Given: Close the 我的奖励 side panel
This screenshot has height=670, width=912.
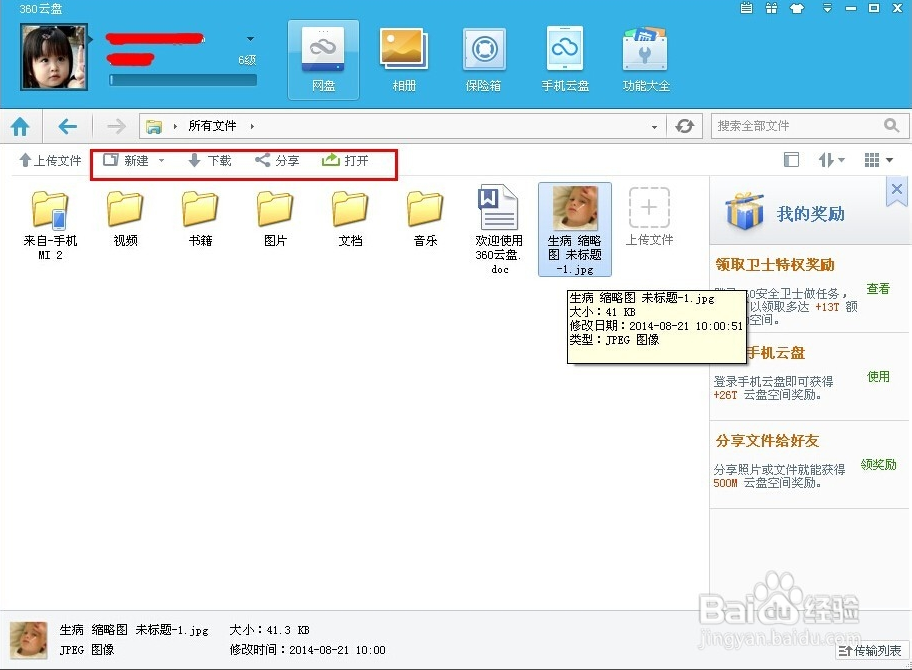Looking at the screenshot, I should coord(896,190).
